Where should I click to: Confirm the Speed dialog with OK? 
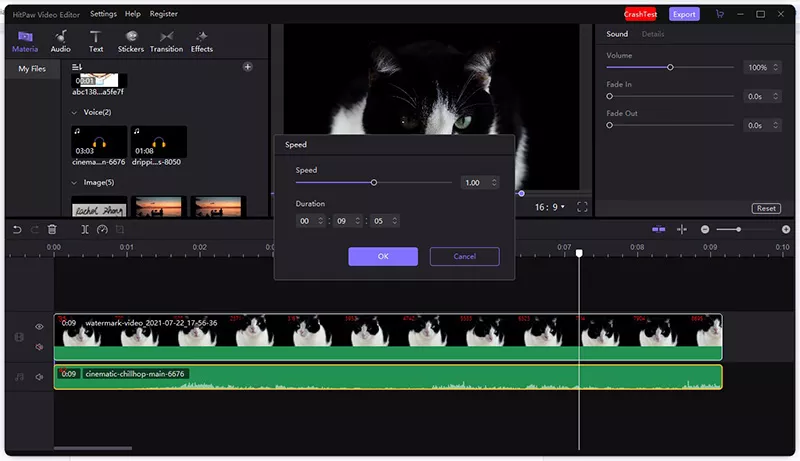[383, 256]
